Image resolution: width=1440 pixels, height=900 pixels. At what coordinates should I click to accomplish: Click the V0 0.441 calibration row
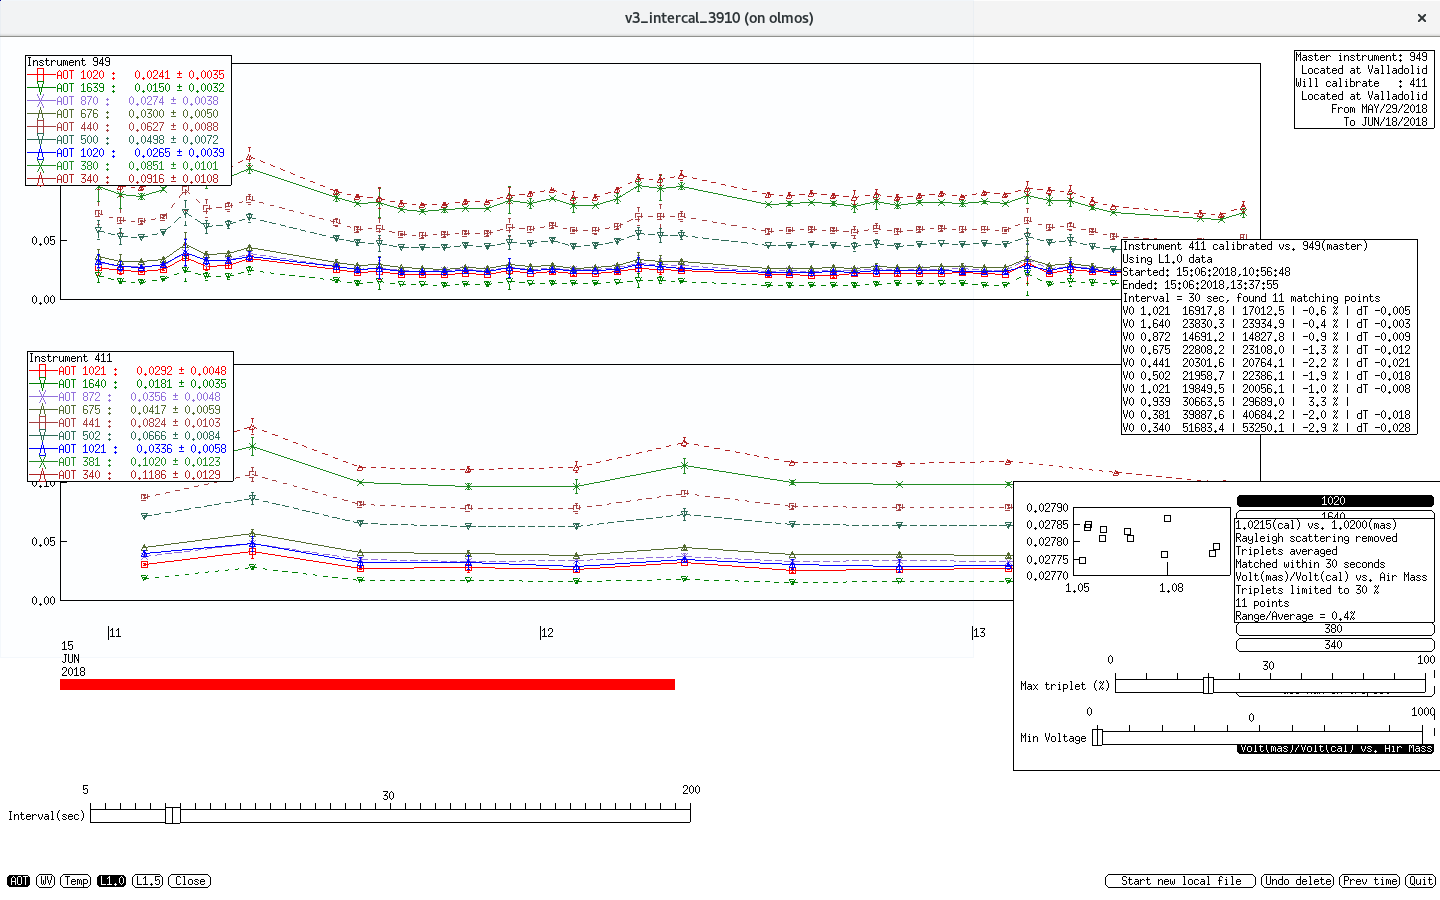tap(1266, 363)
